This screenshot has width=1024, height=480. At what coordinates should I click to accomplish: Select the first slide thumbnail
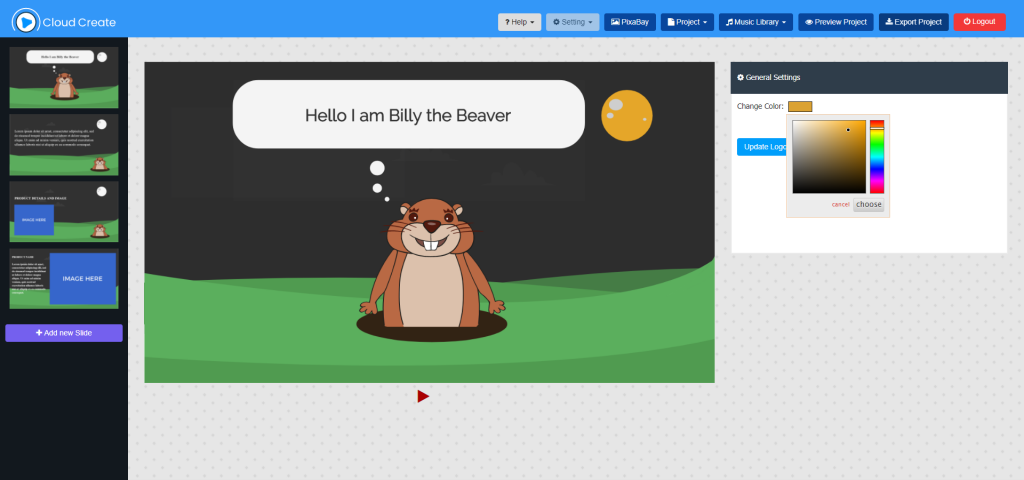point(64,77)
